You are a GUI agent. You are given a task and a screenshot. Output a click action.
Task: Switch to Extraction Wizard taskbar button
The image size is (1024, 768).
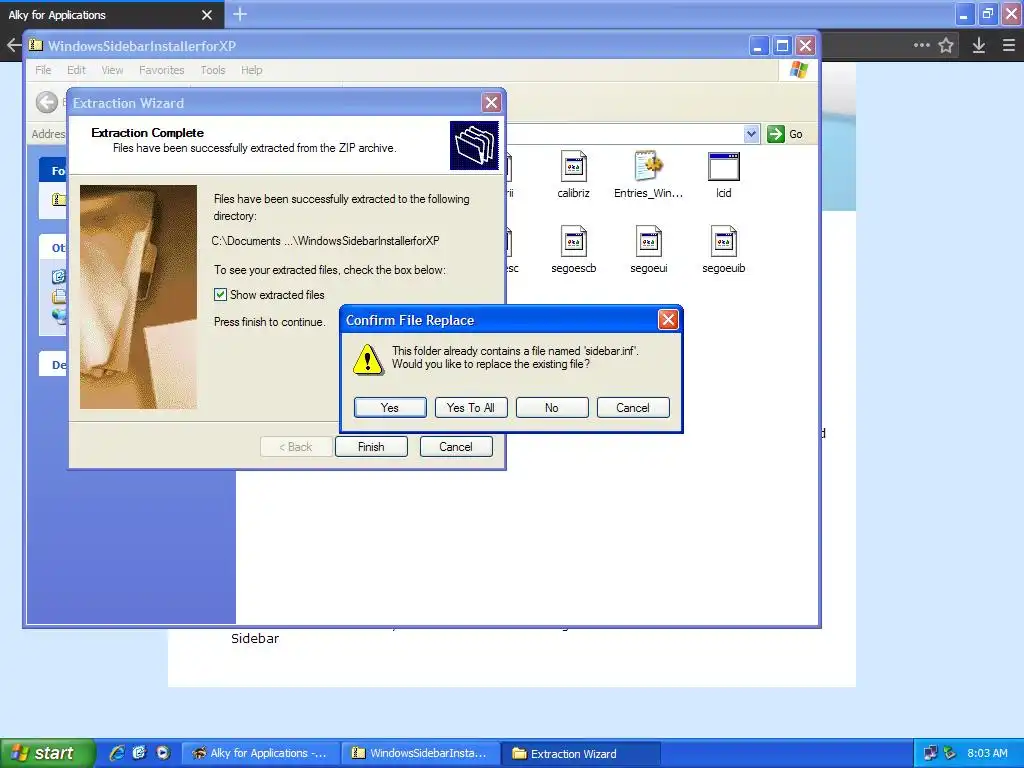(x=581, y=753)
